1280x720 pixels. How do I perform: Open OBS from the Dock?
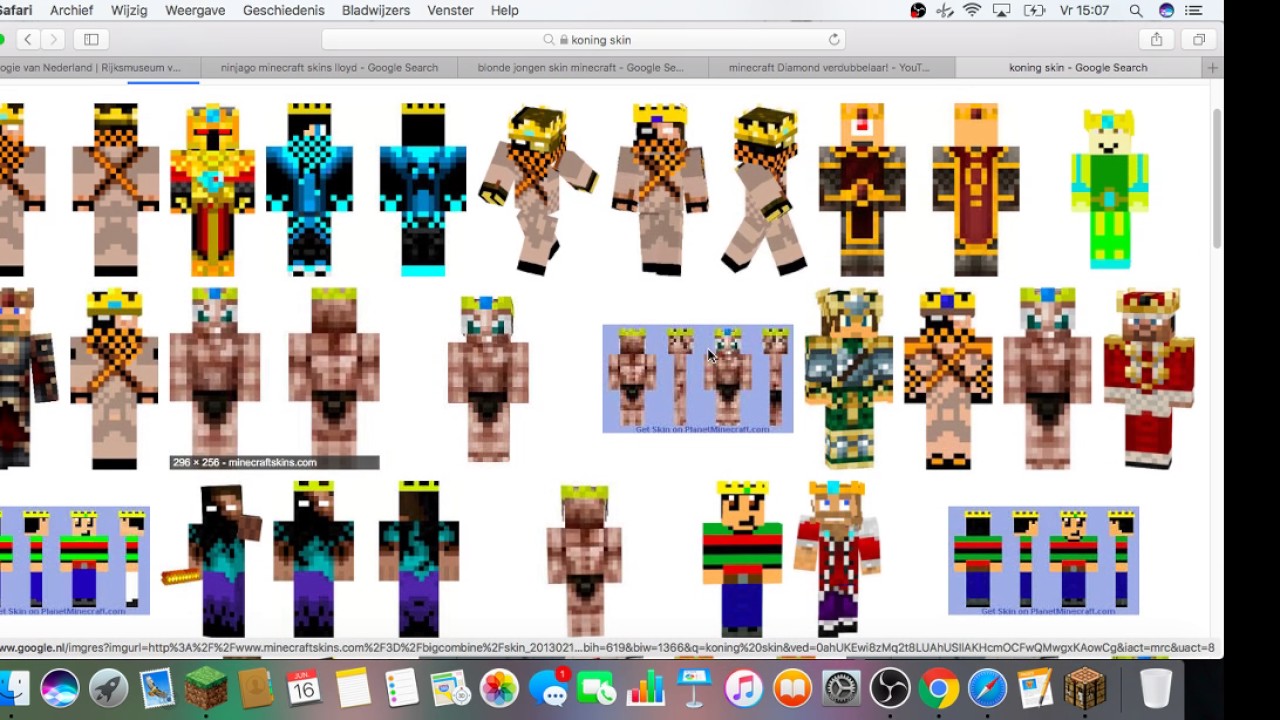(x=889, y=688)
